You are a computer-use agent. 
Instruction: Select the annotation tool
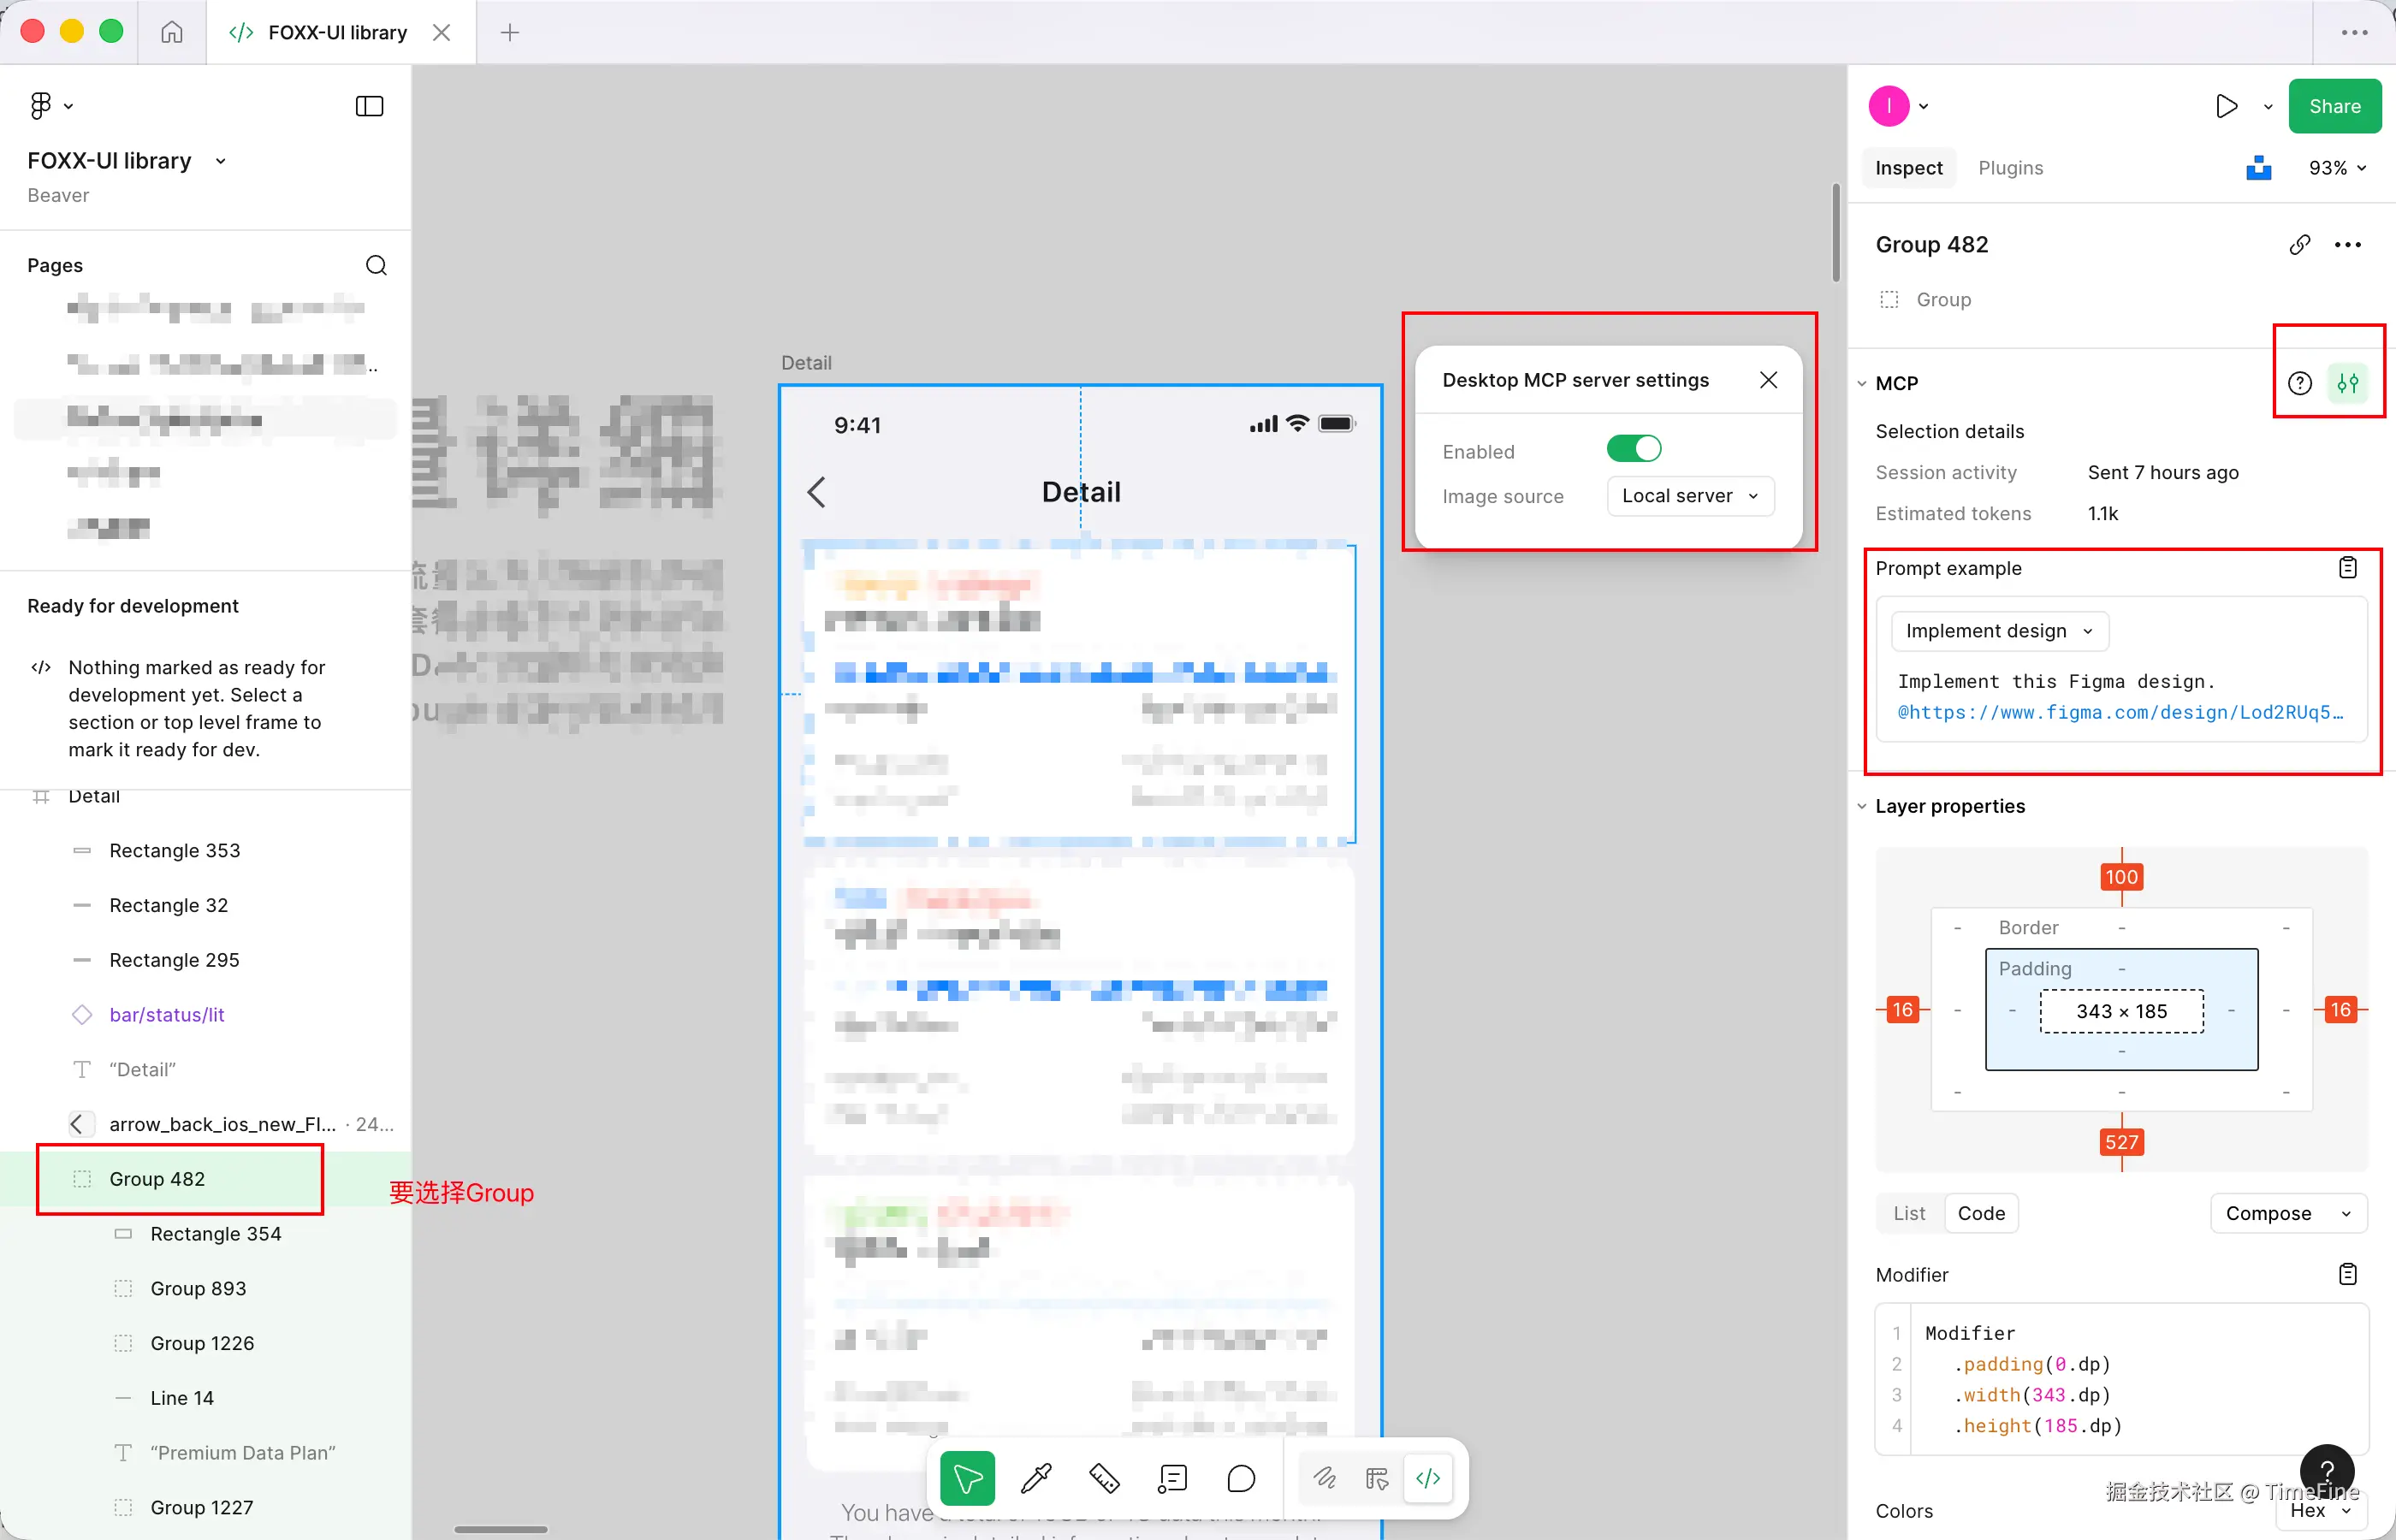1172,1478
